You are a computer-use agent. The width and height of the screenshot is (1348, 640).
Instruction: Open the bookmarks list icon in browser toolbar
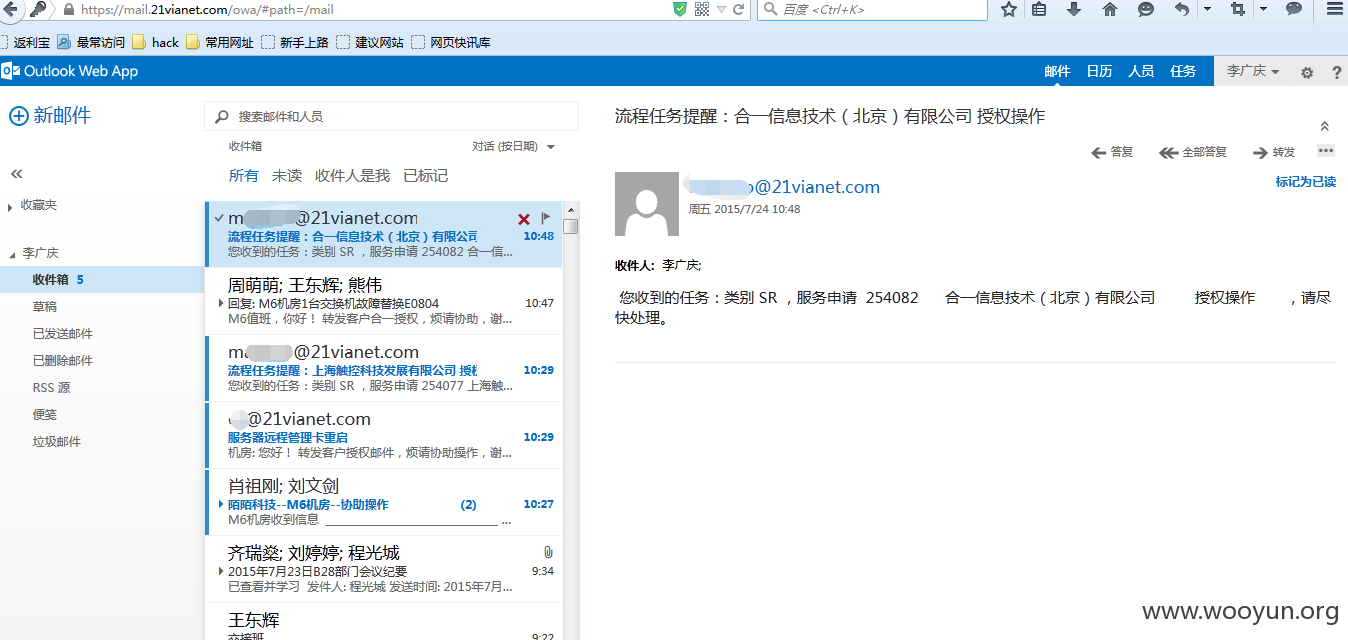click(x=1040, y=9)
